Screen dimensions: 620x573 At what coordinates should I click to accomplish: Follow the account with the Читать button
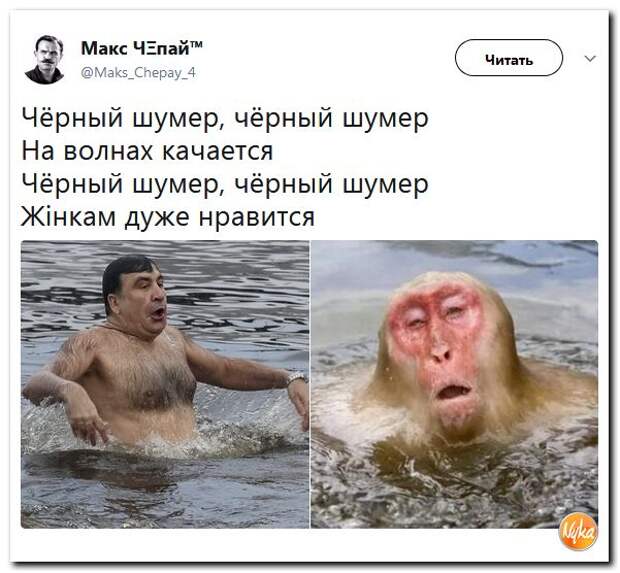click(x=509, y=58)
